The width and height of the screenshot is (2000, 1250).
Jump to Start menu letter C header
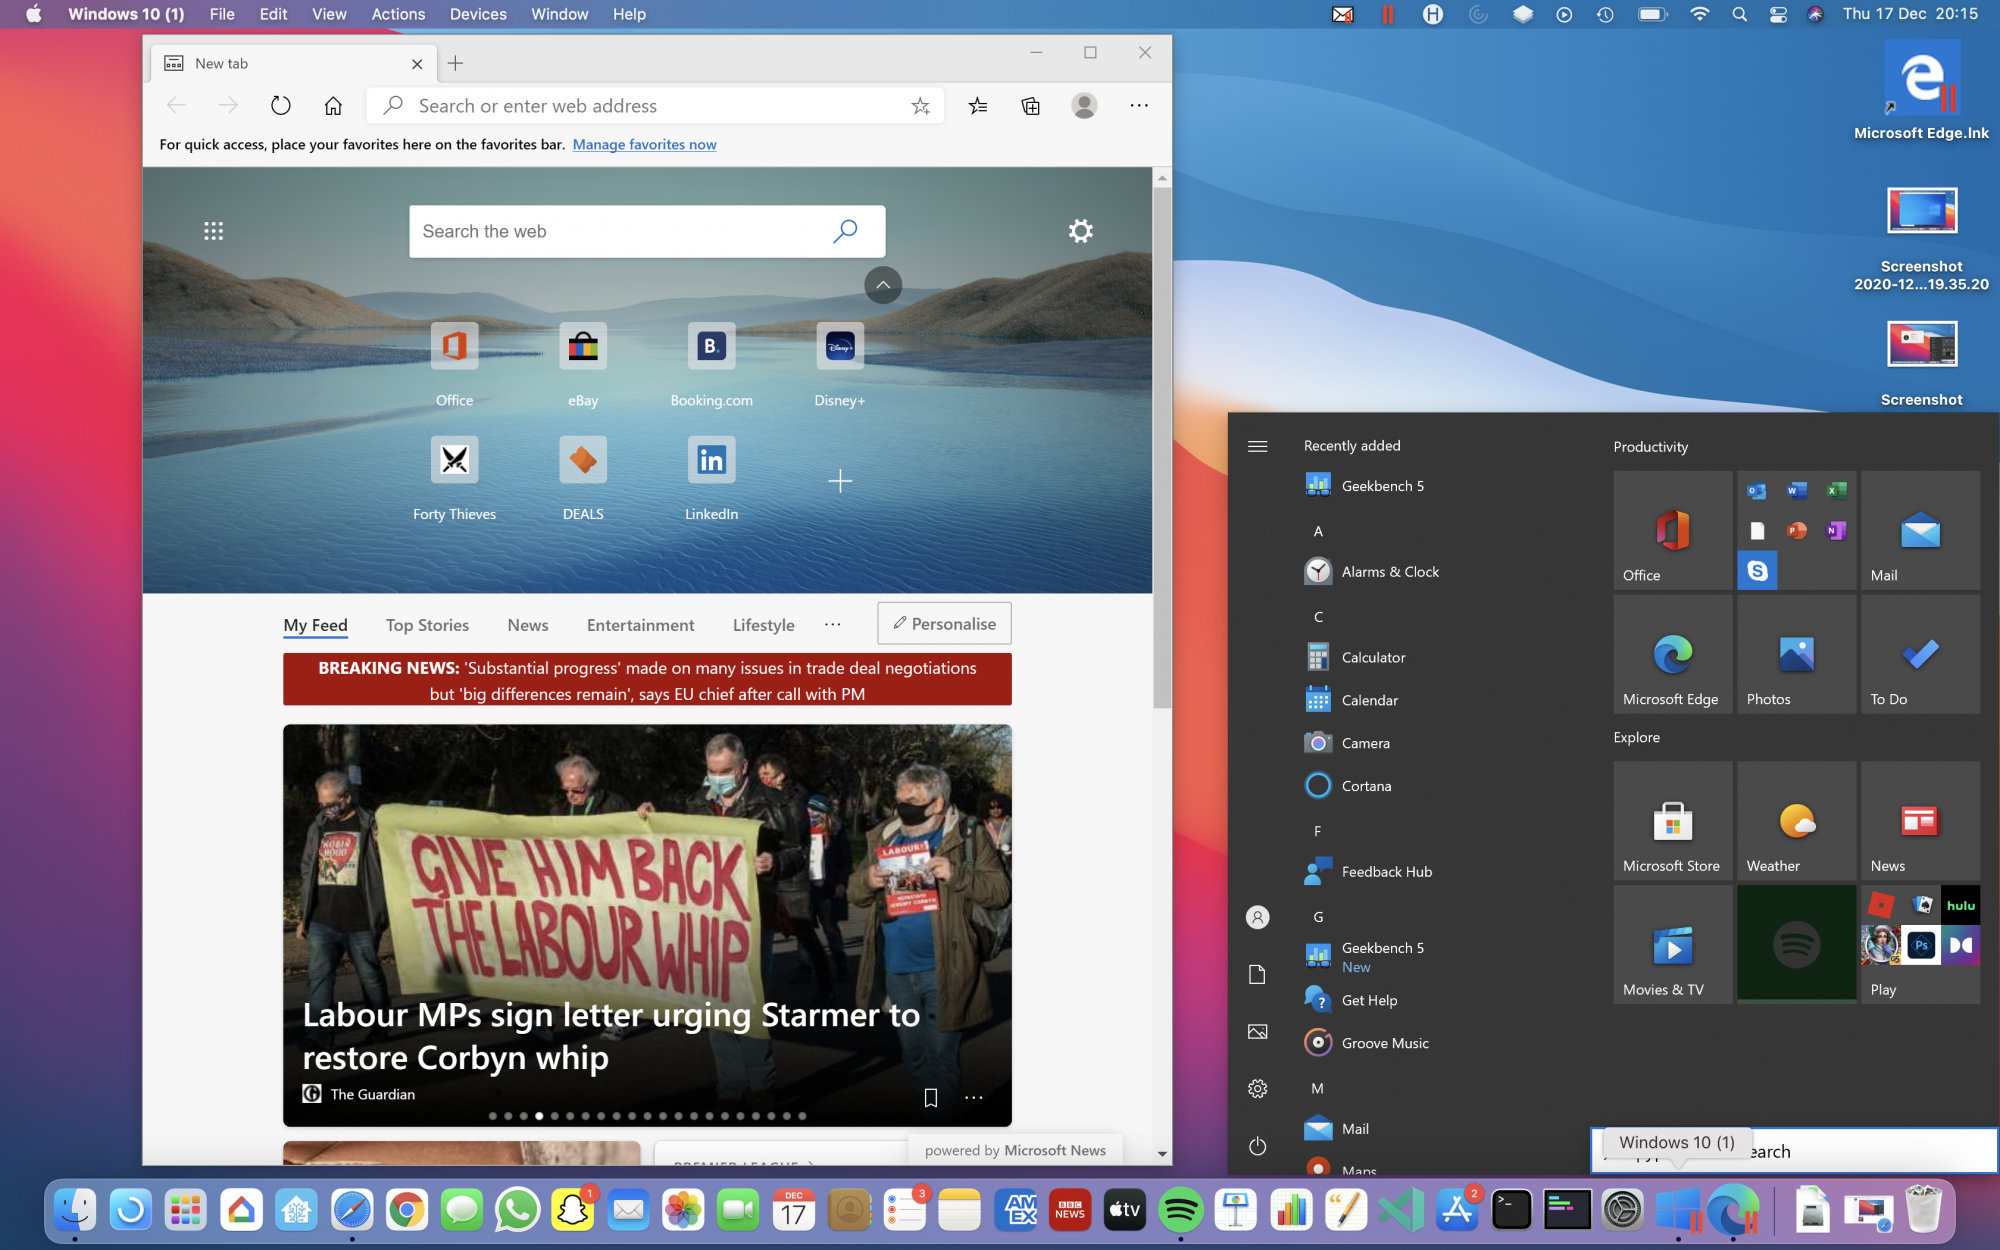point(1317,617)
